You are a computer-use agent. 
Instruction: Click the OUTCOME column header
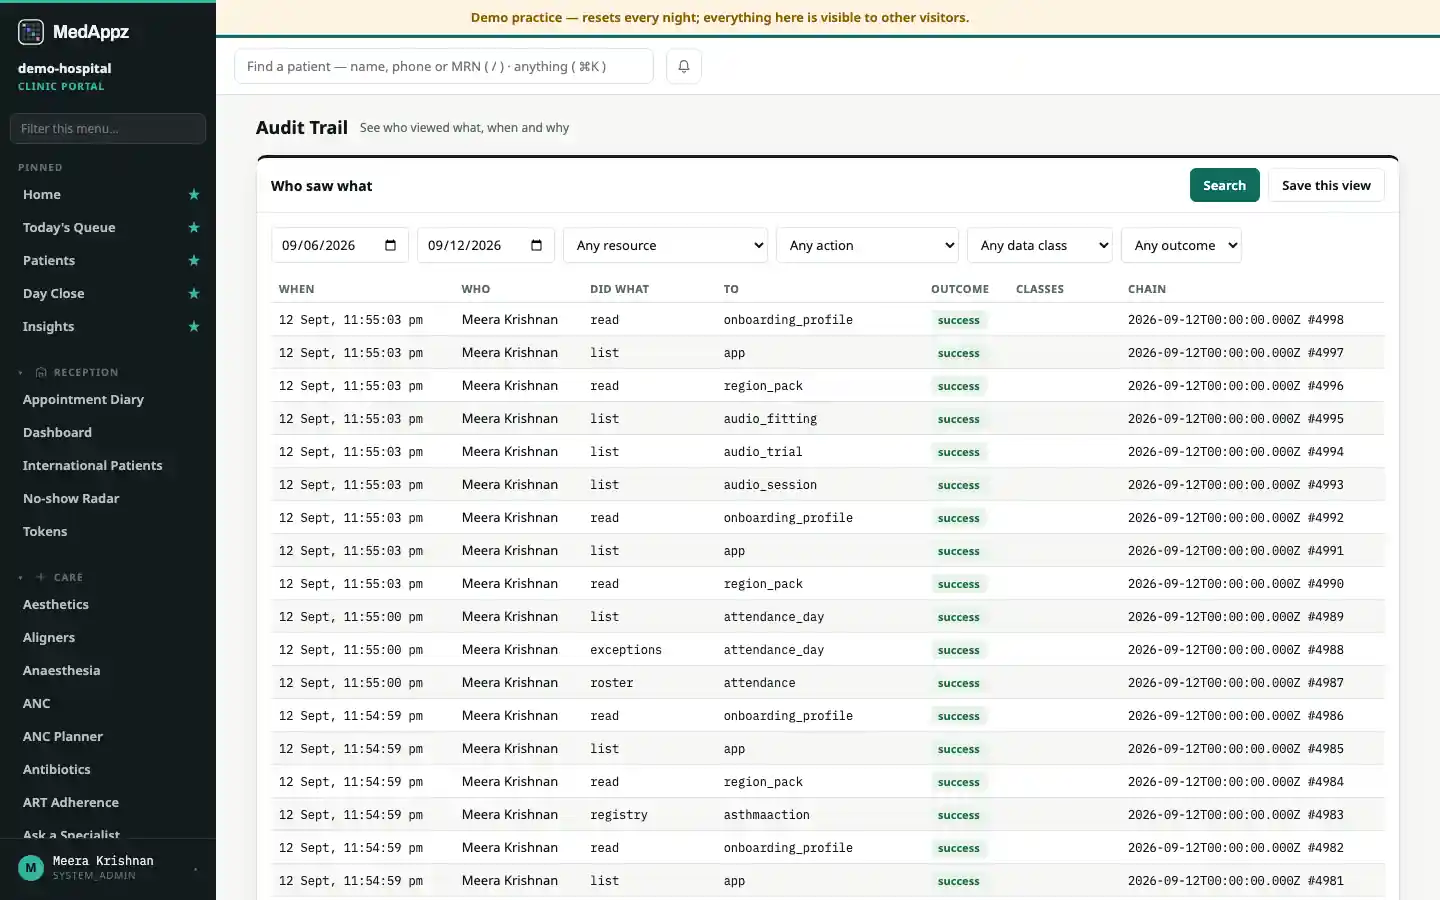pos(960,289)
